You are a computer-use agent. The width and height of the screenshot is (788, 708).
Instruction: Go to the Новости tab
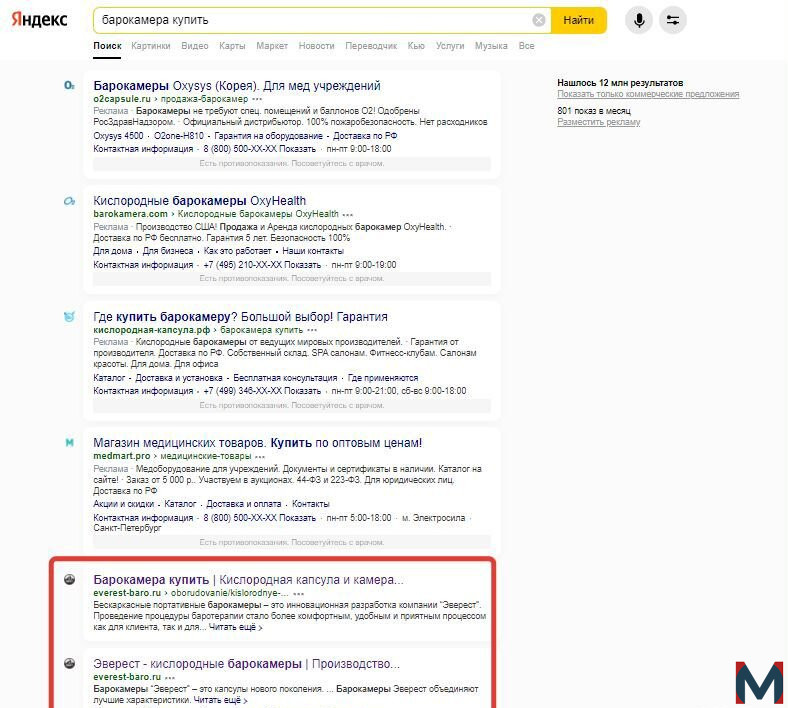pos(316,46)
